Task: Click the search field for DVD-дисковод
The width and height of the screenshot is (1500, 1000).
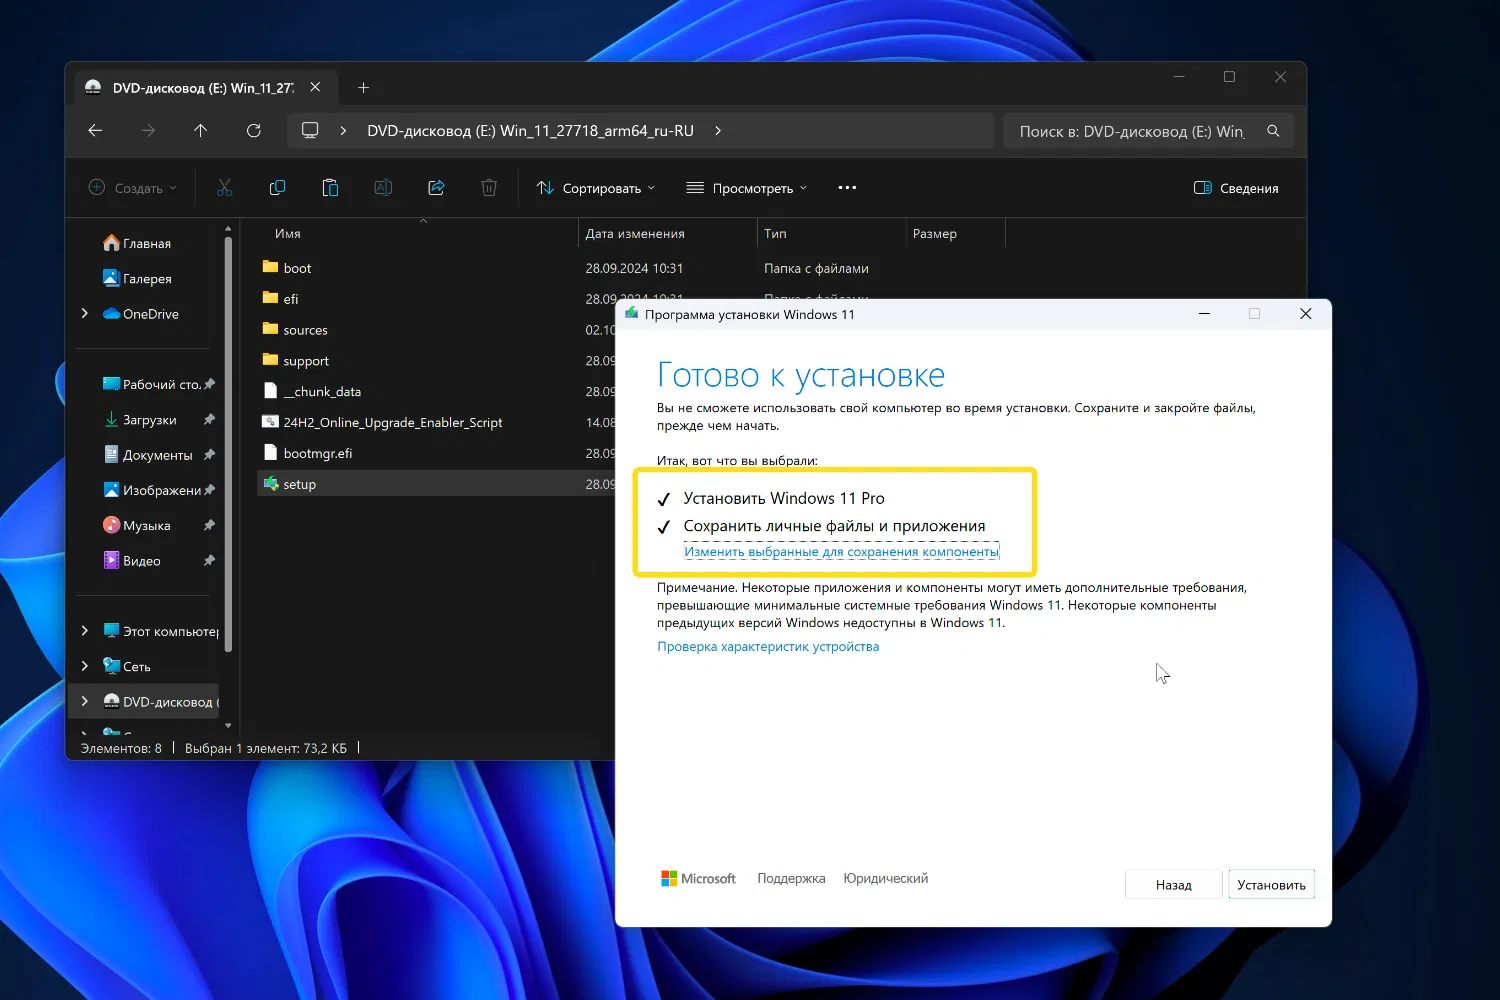Action: (1132, 131)
